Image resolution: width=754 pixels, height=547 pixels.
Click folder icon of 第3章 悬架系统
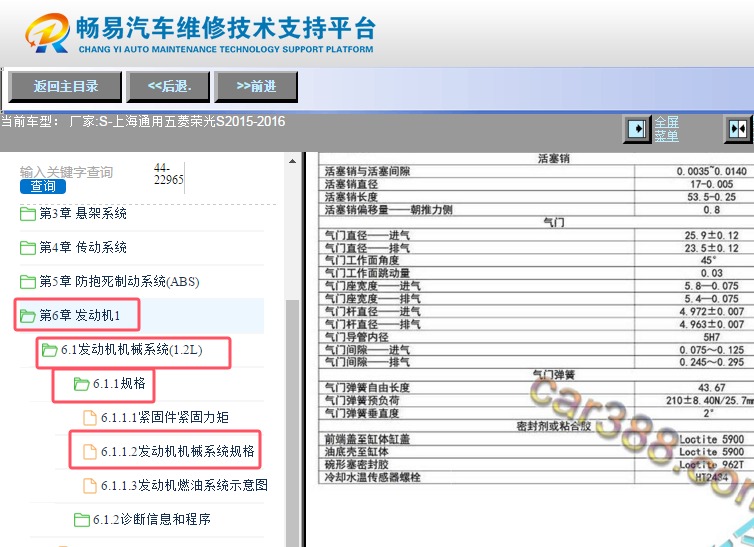point(28,214)
